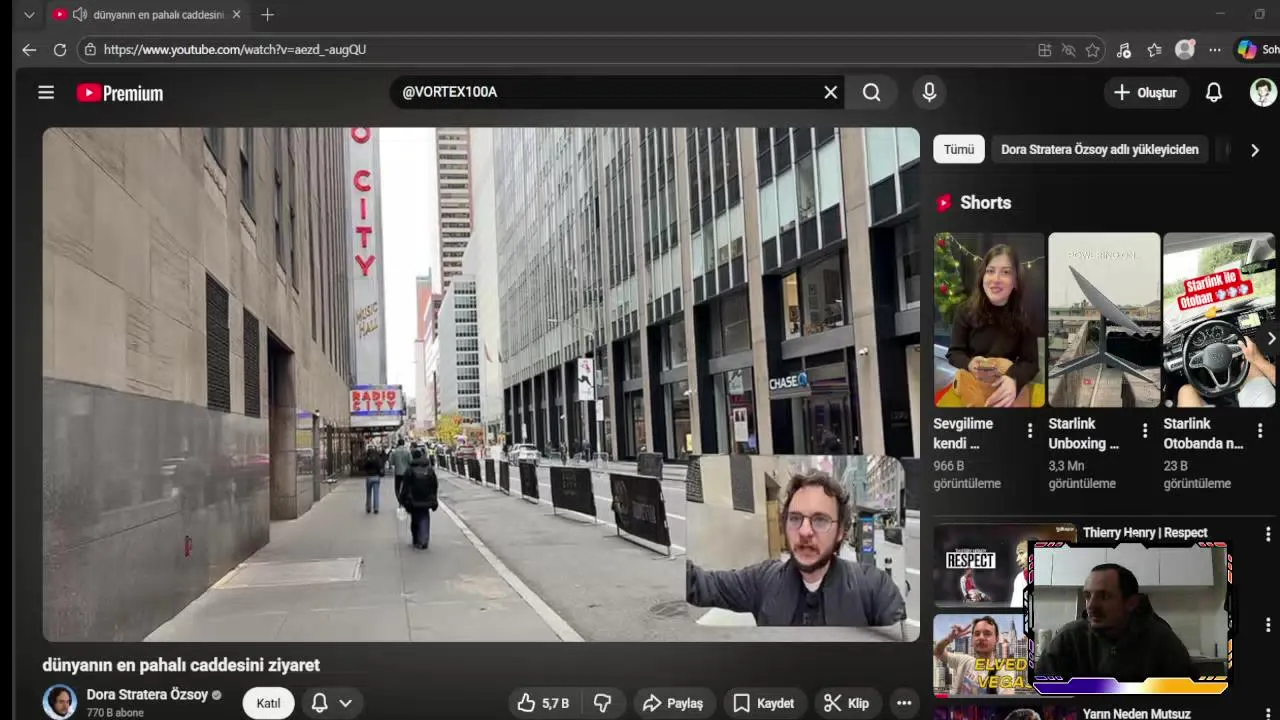This screenshot has width=1280, height=720.
Task: Open options menu for Starlink Unboxing short
Action: [1145, 431]
